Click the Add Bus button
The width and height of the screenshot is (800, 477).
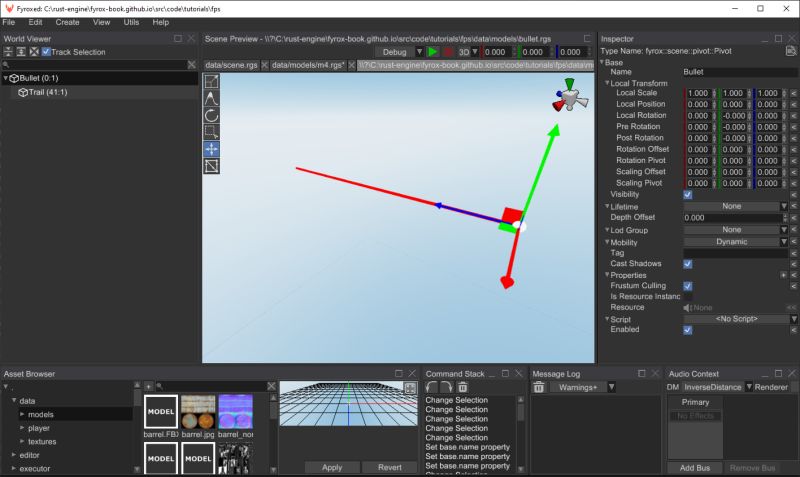click(x=695, y=468)
